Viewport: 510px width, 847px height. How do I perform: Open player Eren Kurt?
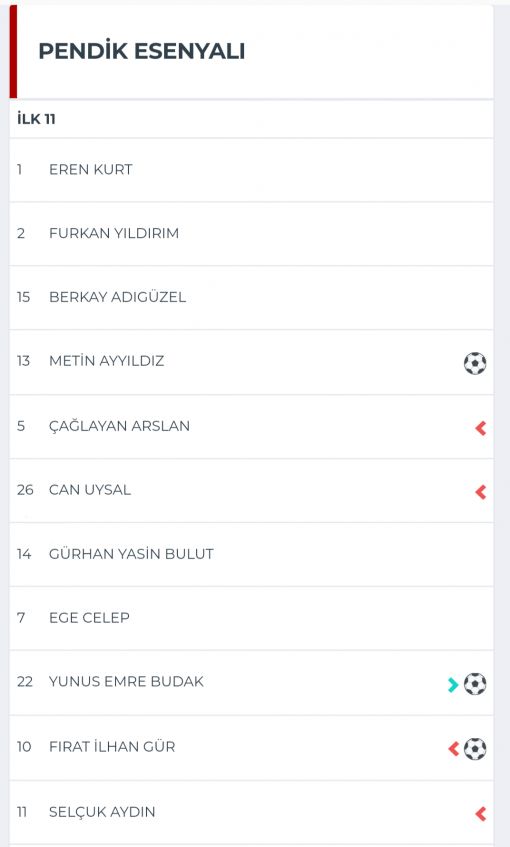point(251,170)
